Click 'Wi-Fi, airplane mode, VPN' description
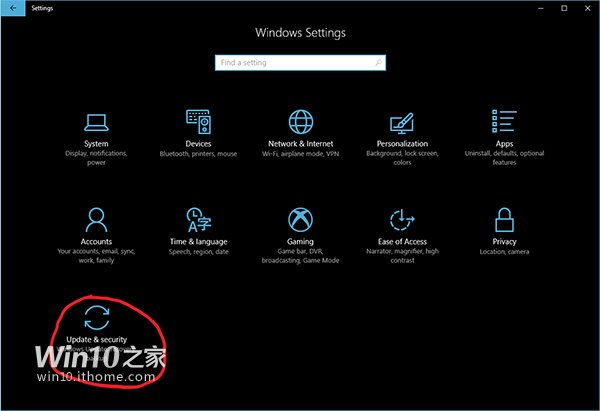 tap(300, 154)
